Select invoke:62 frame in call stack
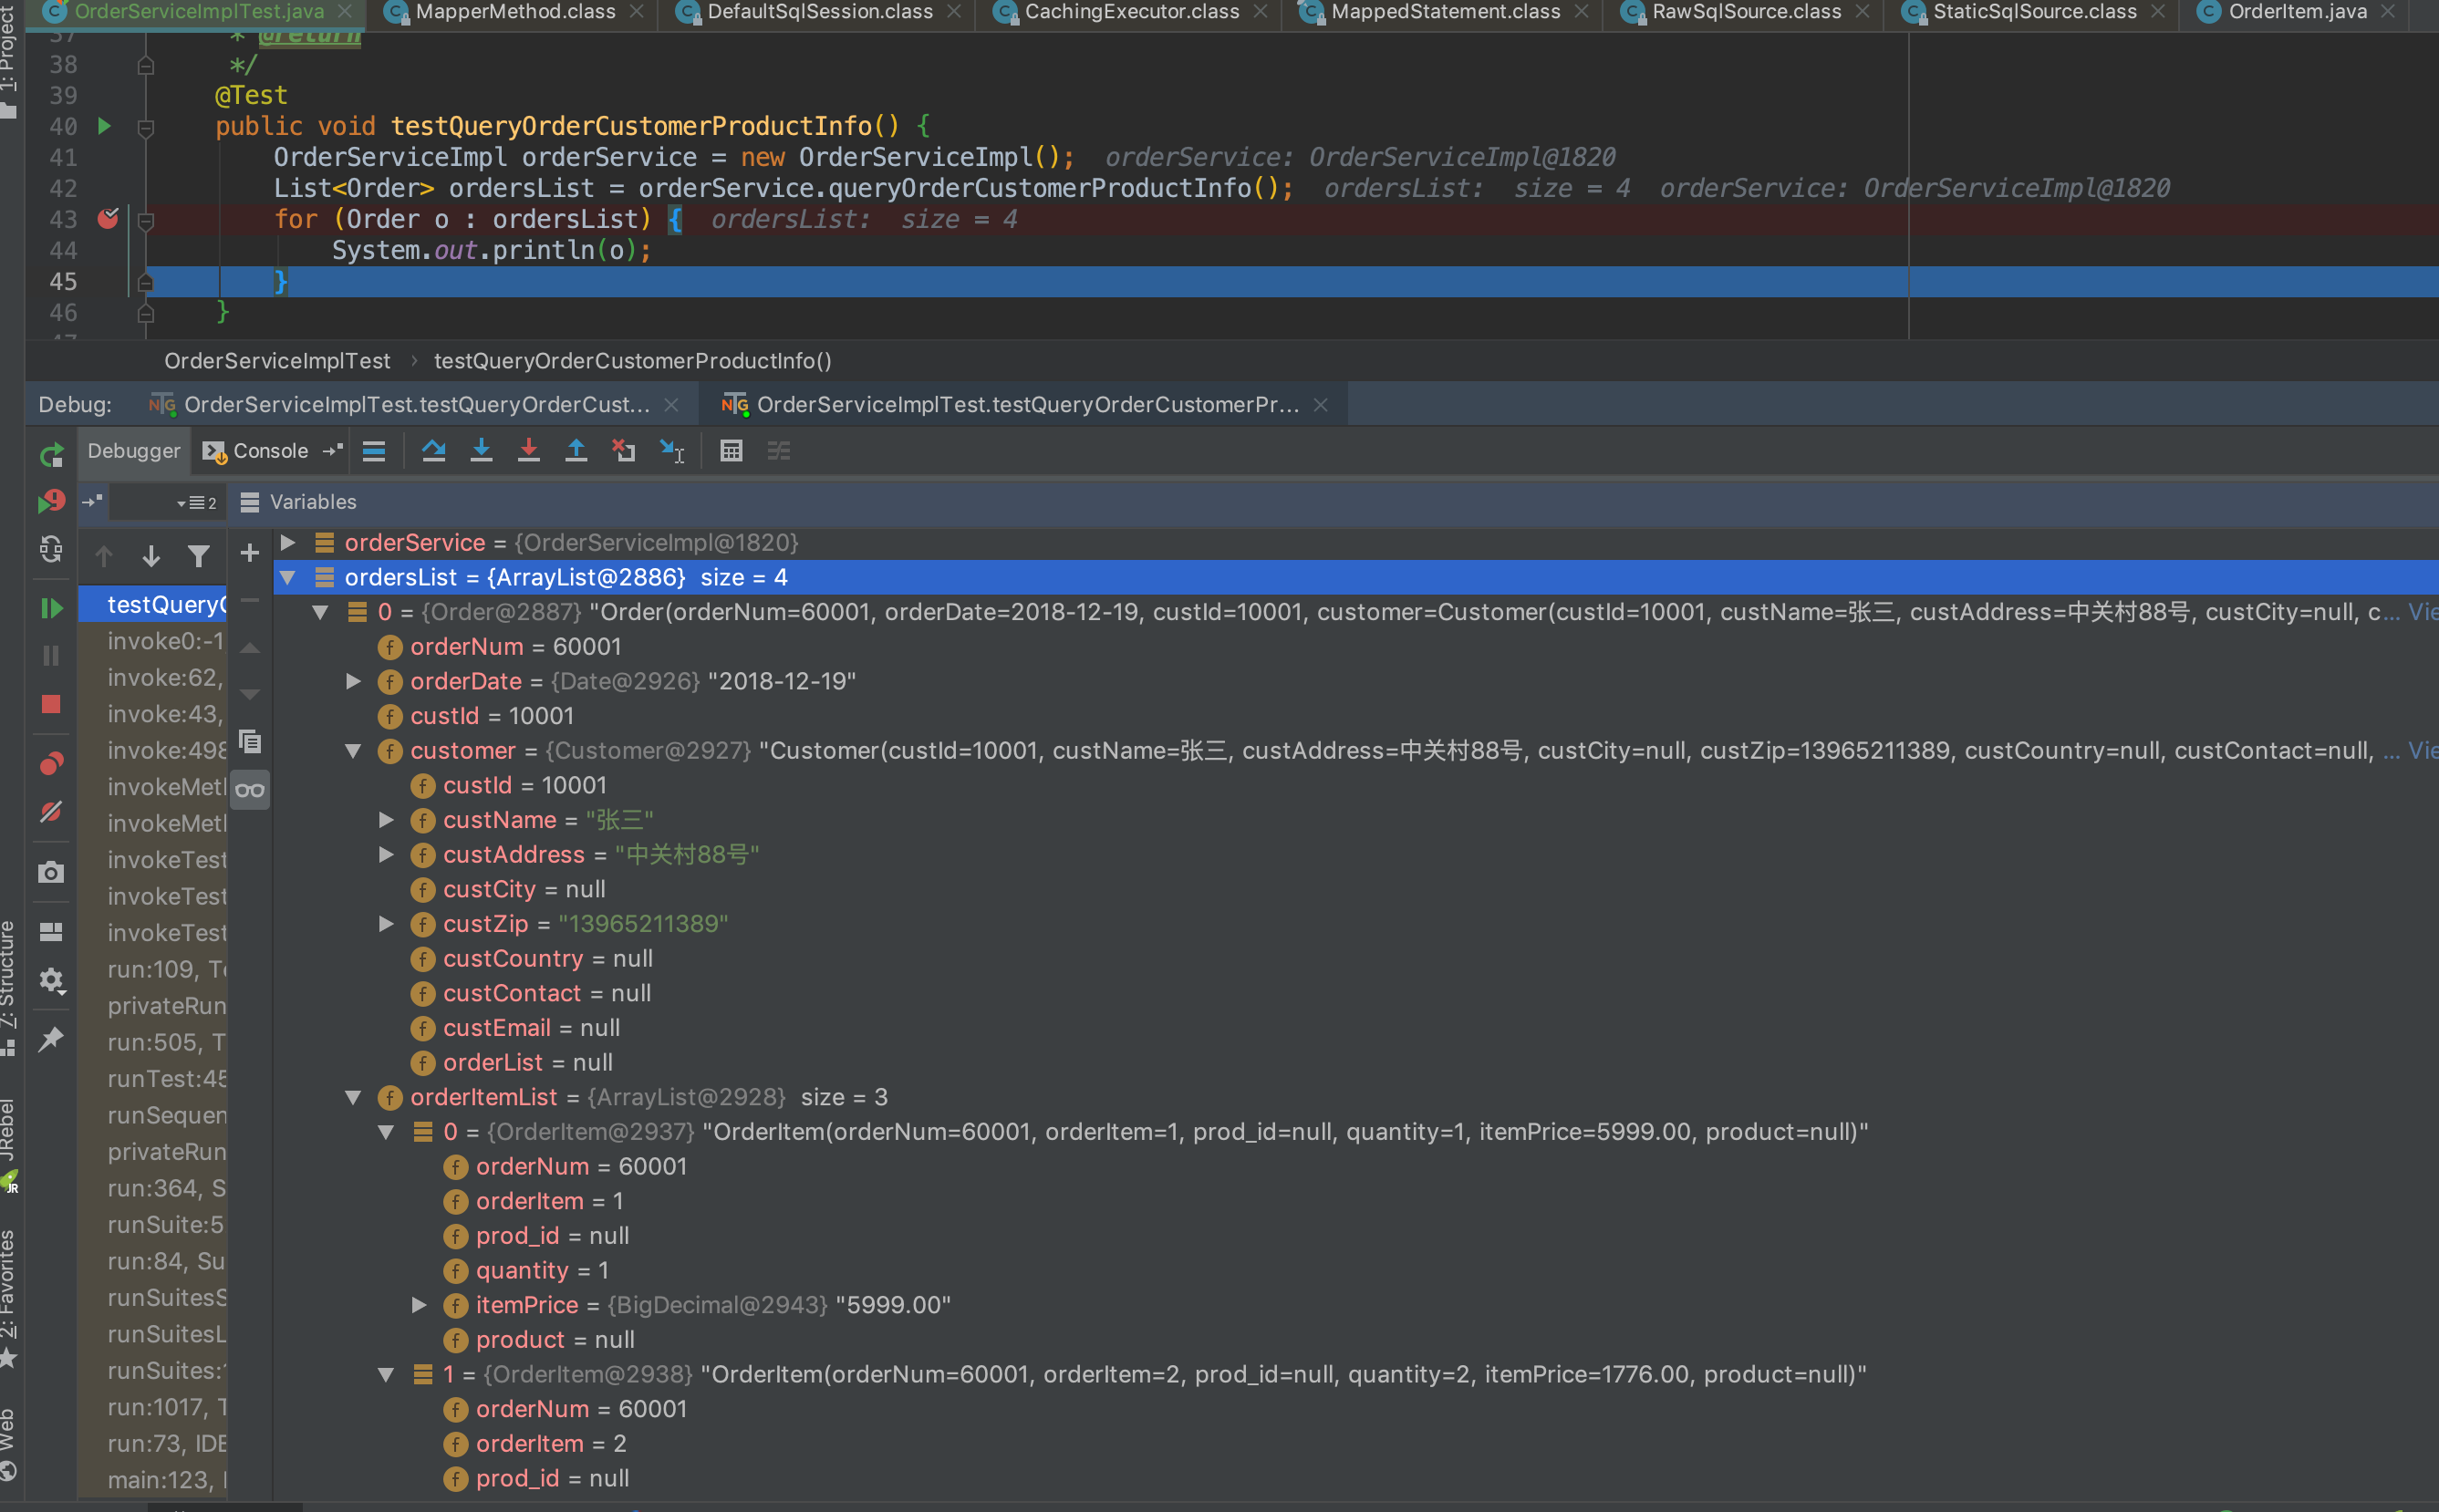 [166, 678]
